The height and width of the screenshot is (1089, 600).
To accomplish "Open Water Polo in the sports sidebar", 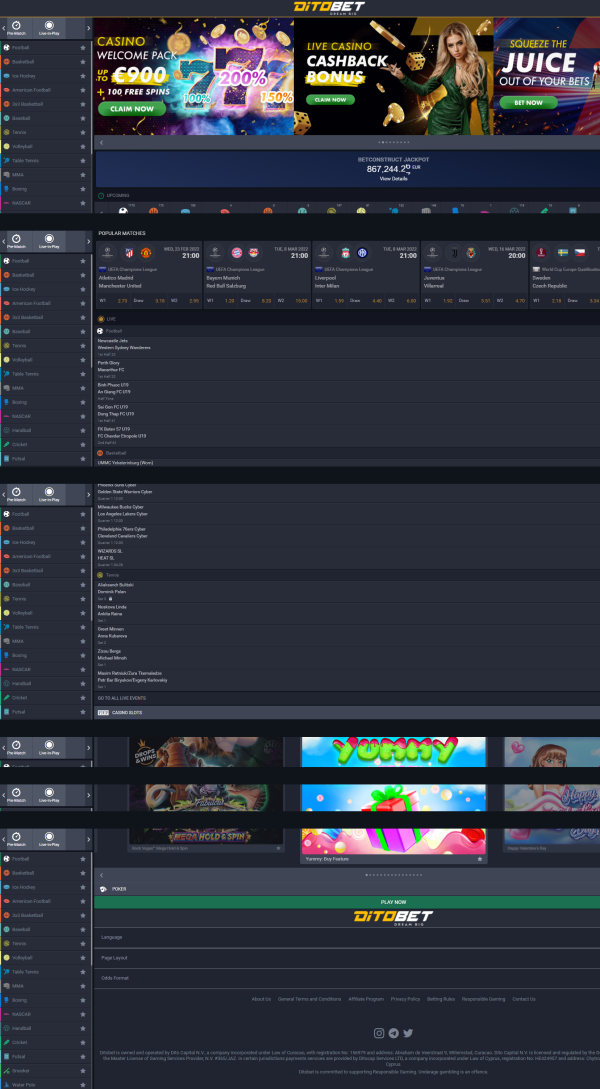I will [x=46, y=1084].
